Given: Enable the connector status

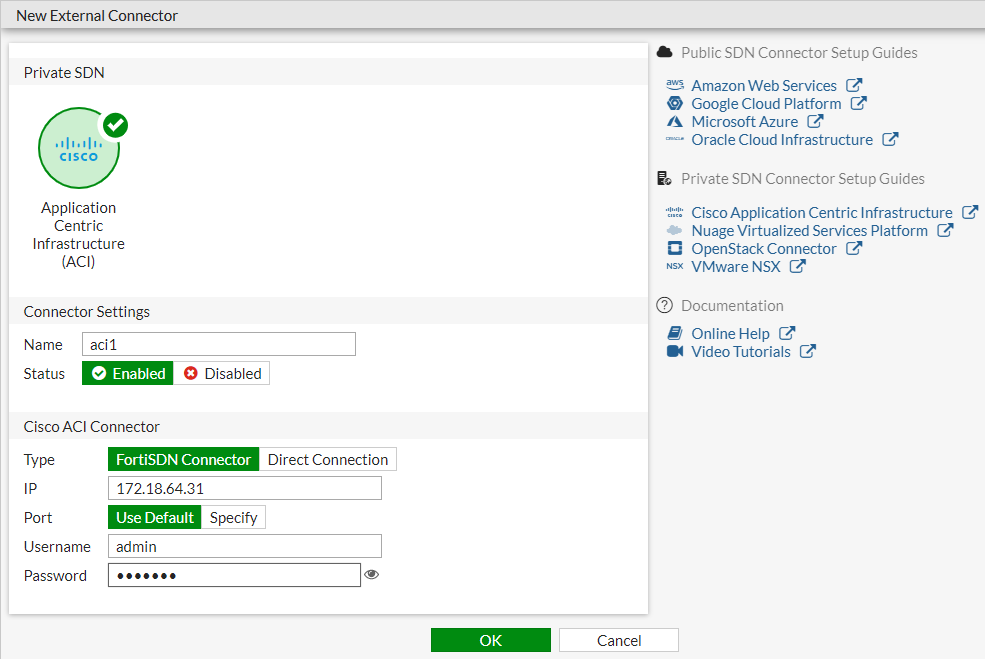Looking at the screenshot, I should coord(127,373).
